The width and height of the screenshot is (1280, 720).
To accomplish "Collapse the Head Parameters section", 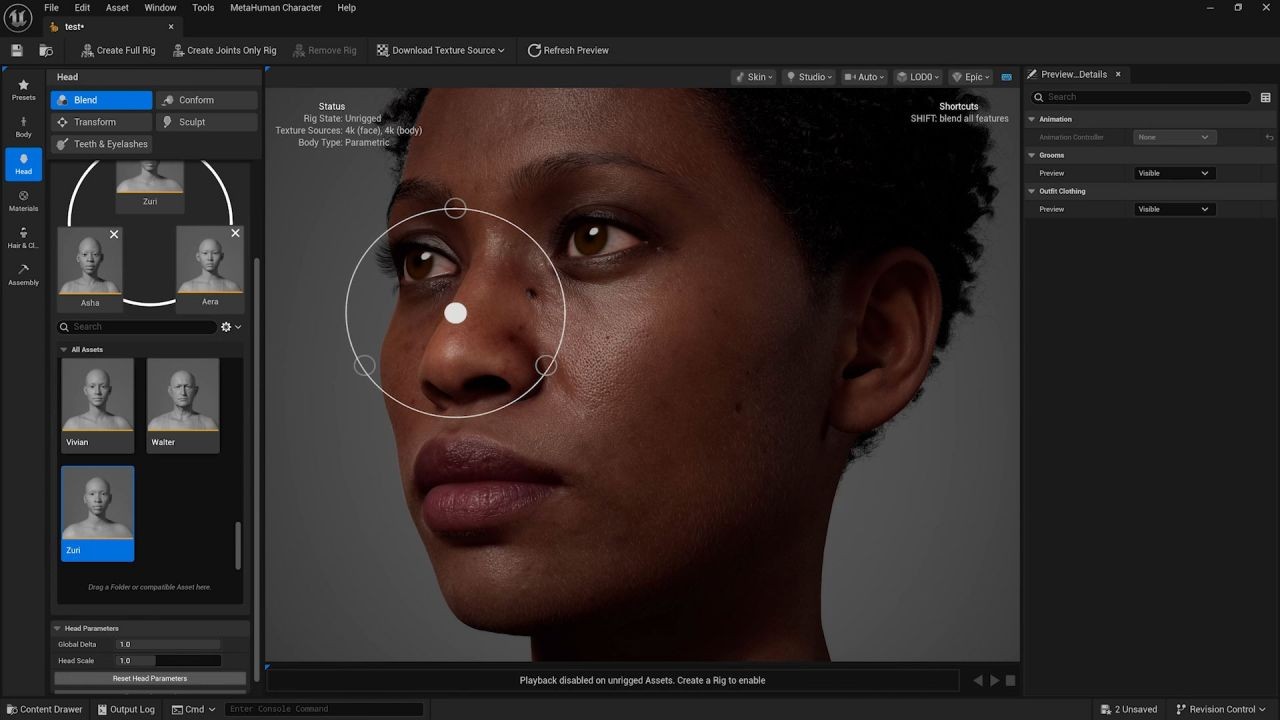I will tap(58, 628).
